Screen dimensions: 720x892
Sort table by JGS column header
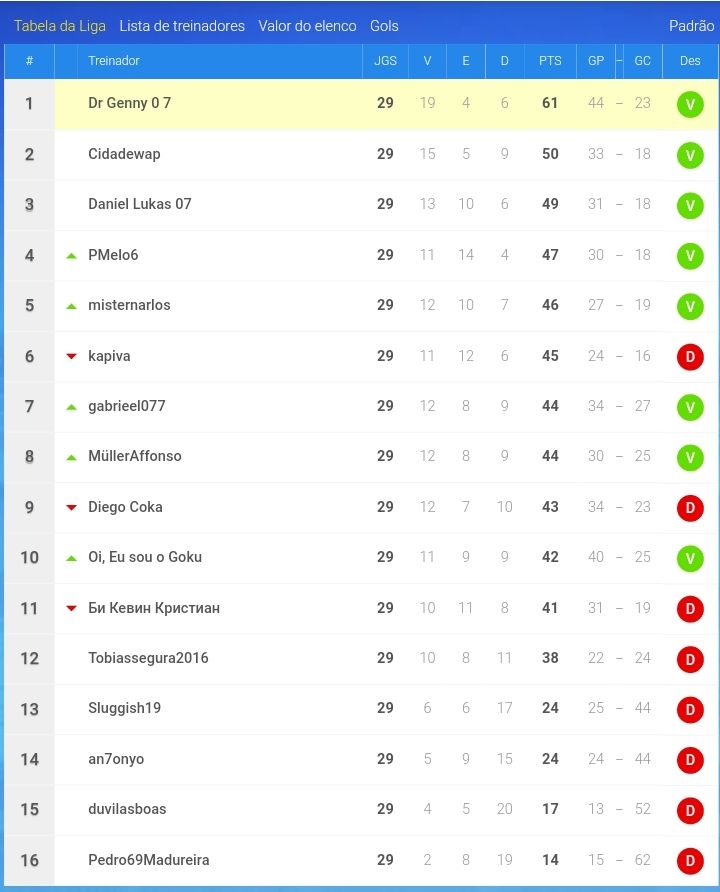coord(385,61)
